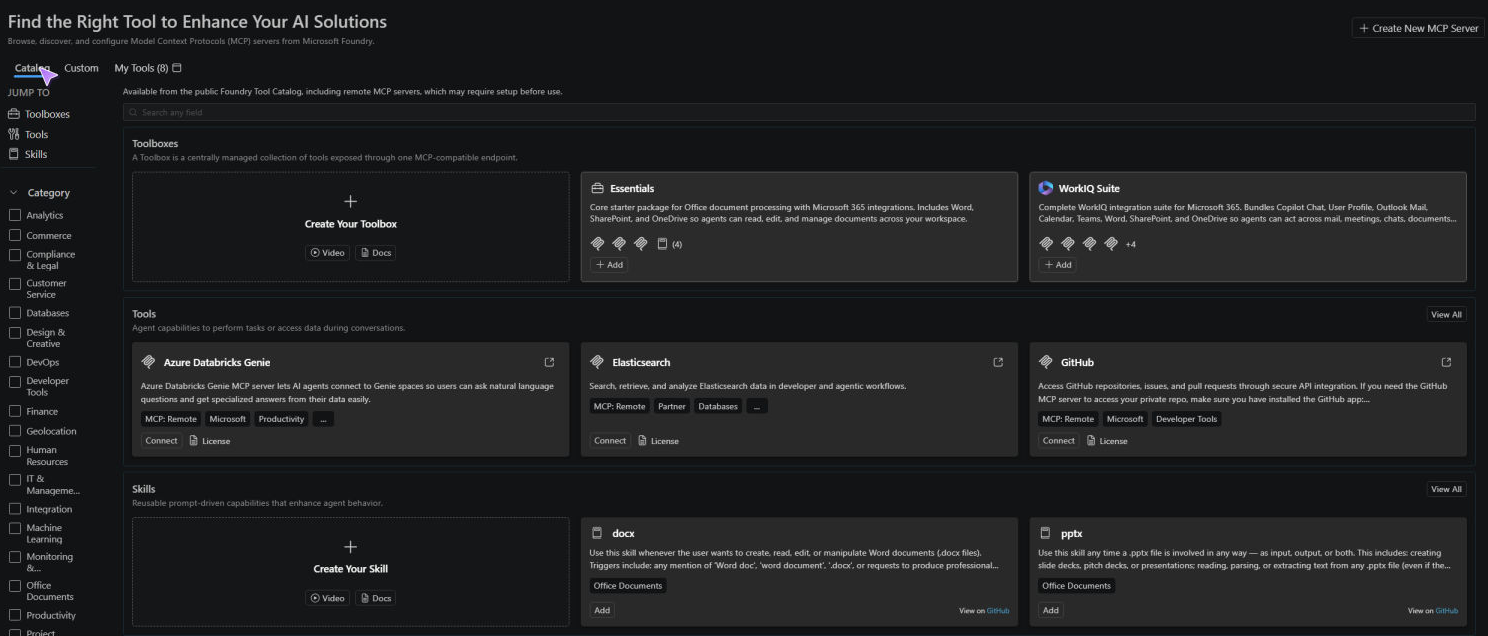Expand more tags on Elasticsearch card

point(757,406)
